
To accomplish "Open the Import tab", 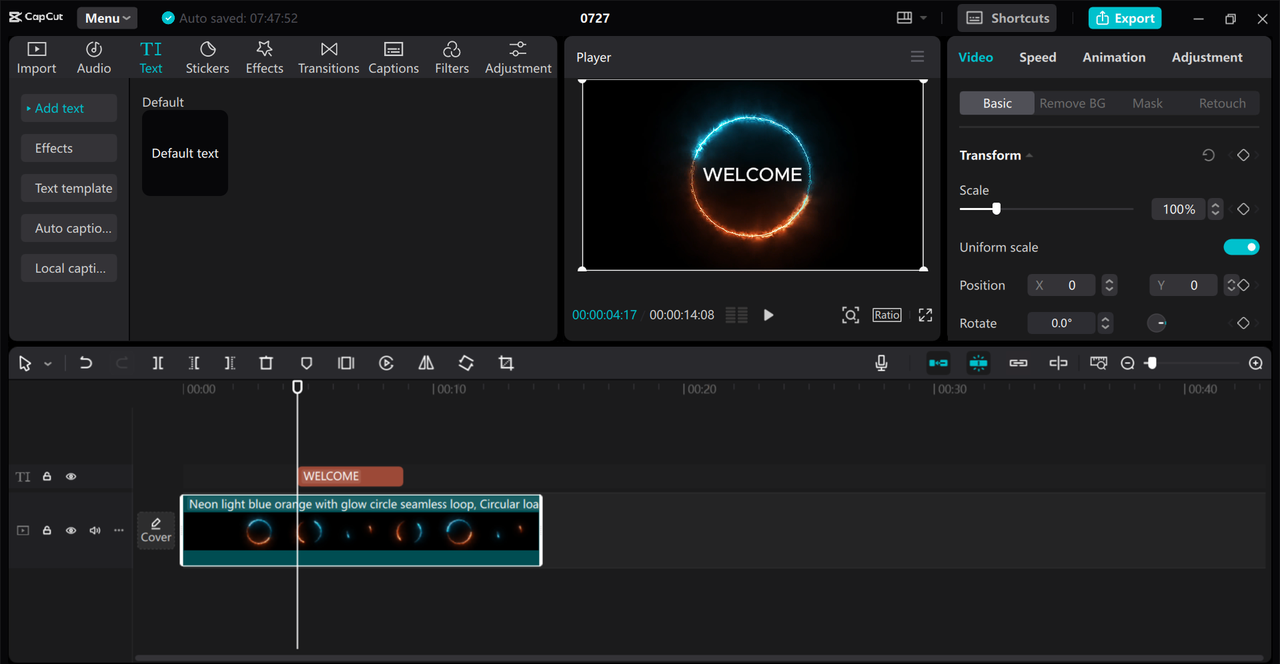I will (36, 58).
